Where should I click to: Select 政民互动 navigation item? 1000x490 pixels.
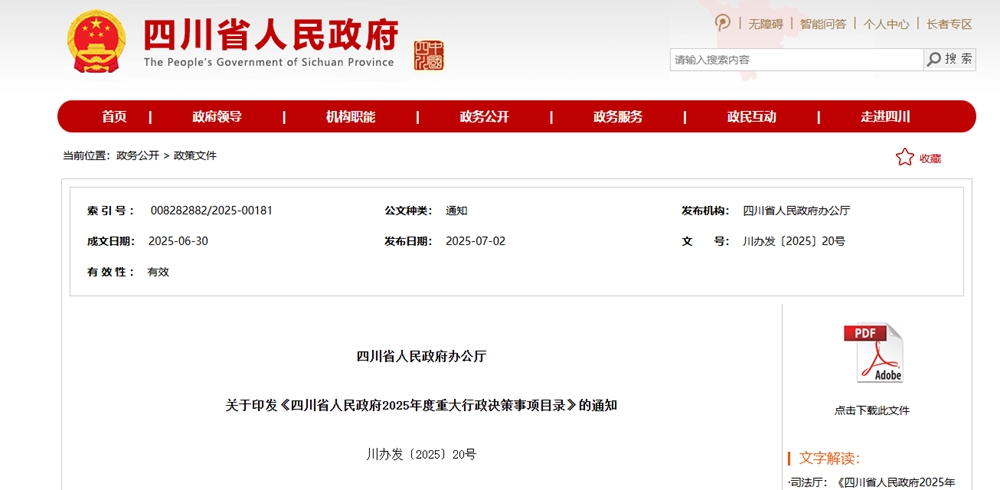751,117
